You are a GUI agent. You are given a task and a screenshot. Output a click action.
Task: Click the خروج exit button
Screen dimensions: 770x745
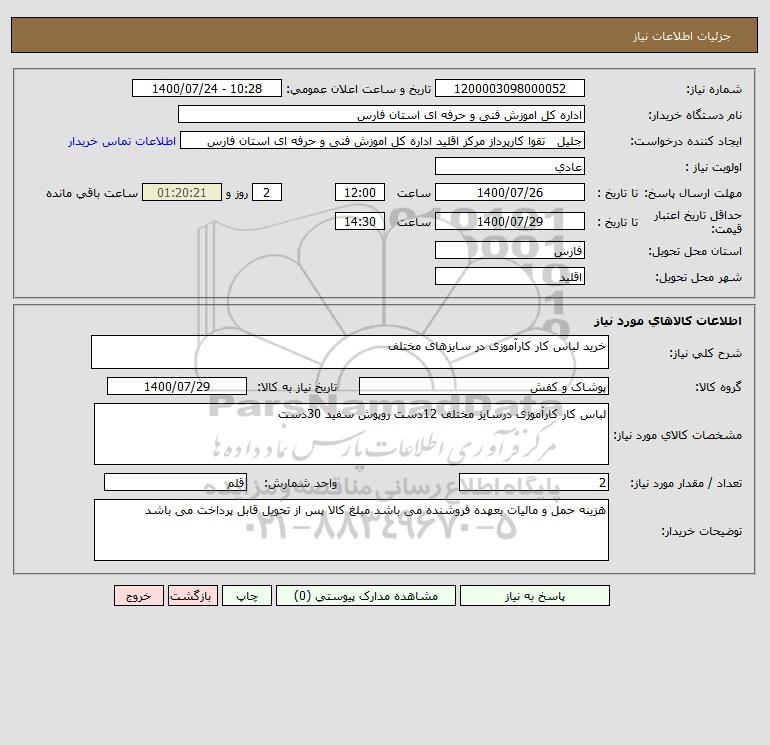(x=138, y=595)
